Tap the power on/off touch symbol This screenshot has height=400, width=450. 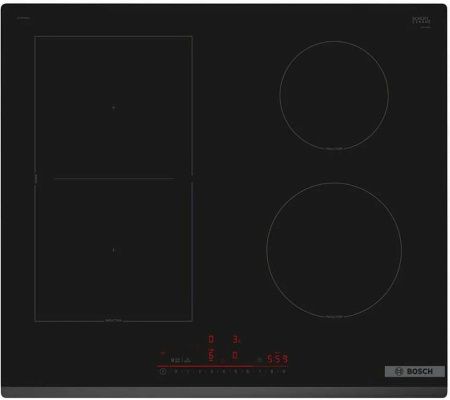click(x=163, y=372)
